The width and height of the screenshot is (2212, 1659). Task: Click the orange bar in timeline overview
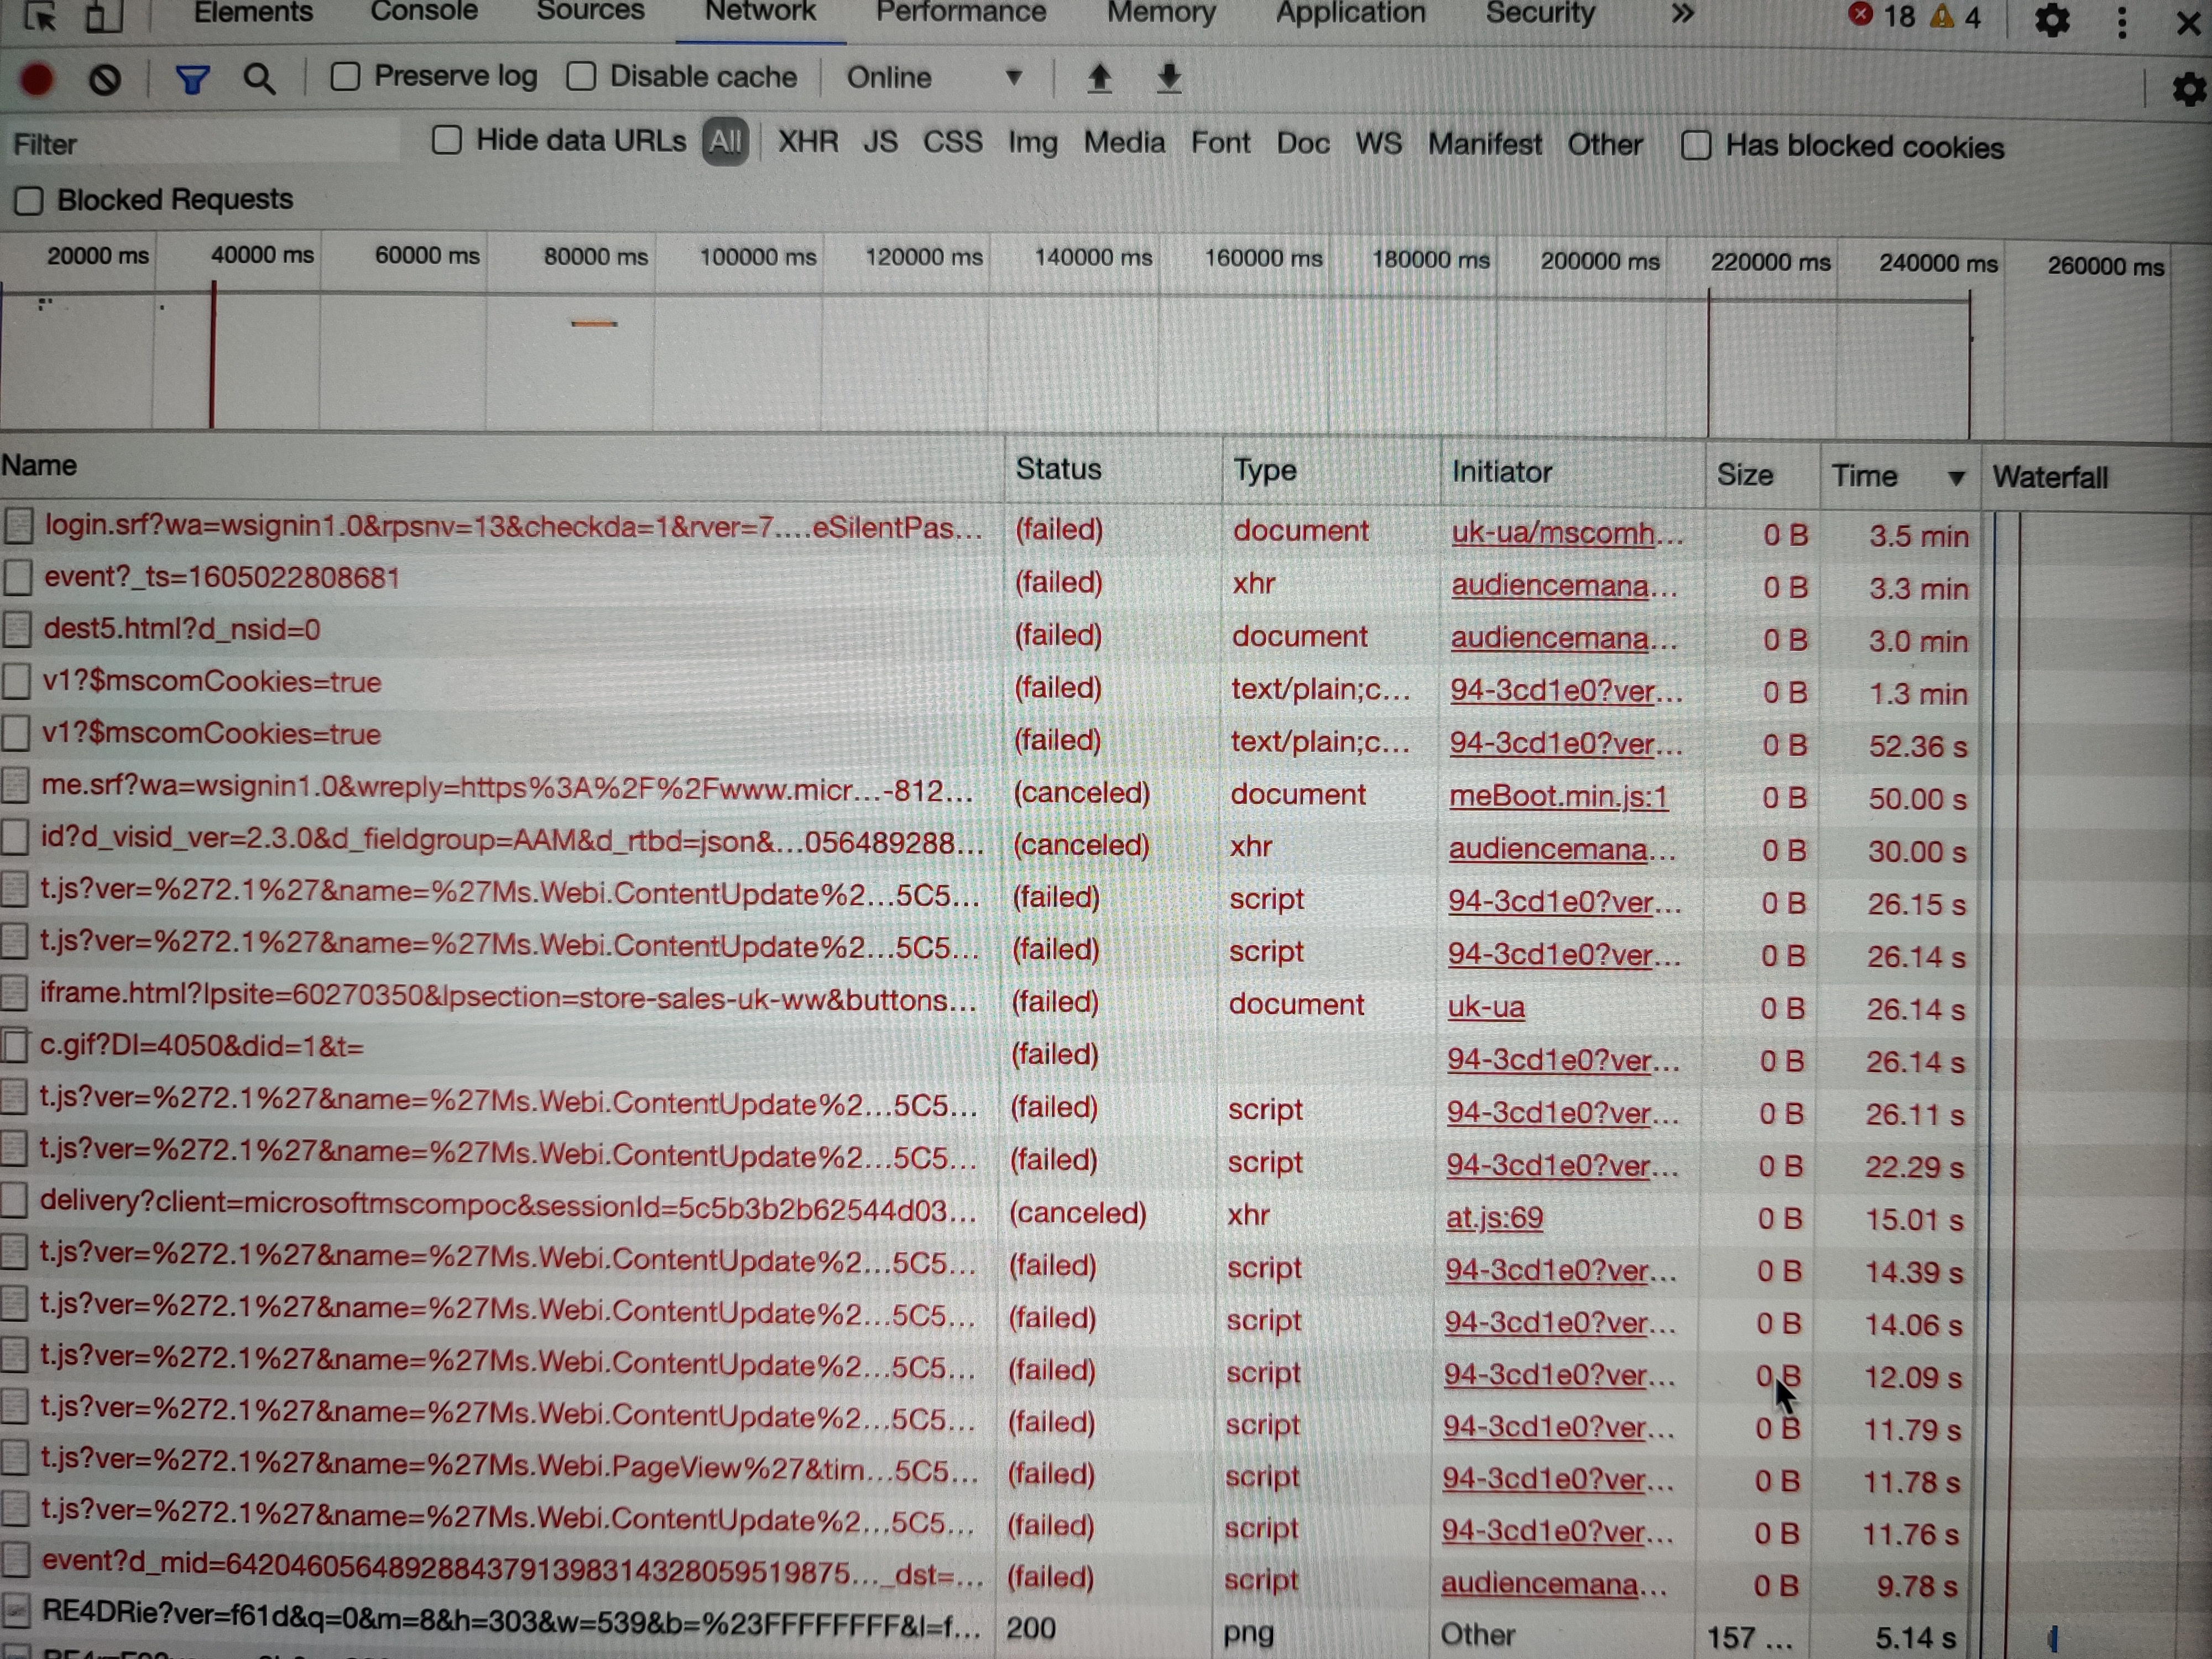pyautogui.click(x=594, y=324)
